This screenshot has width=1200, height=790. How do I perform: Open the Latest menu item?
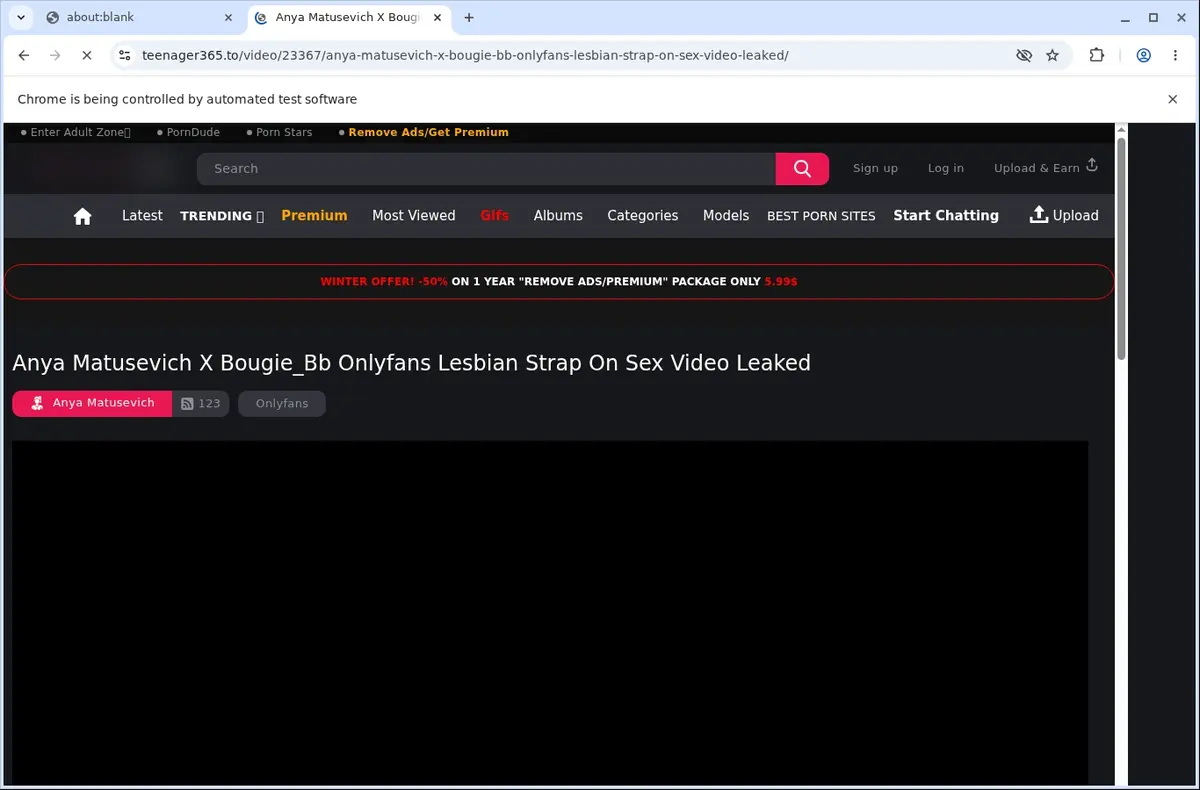[x=142, y=215]
